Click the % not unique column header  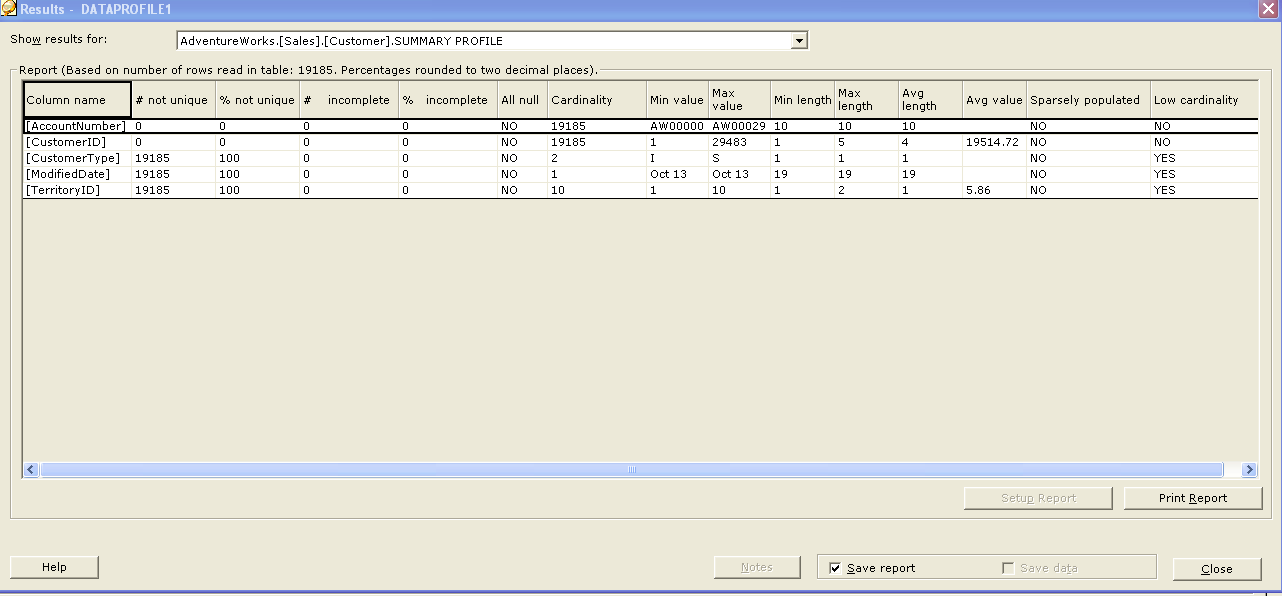point(257,100)
